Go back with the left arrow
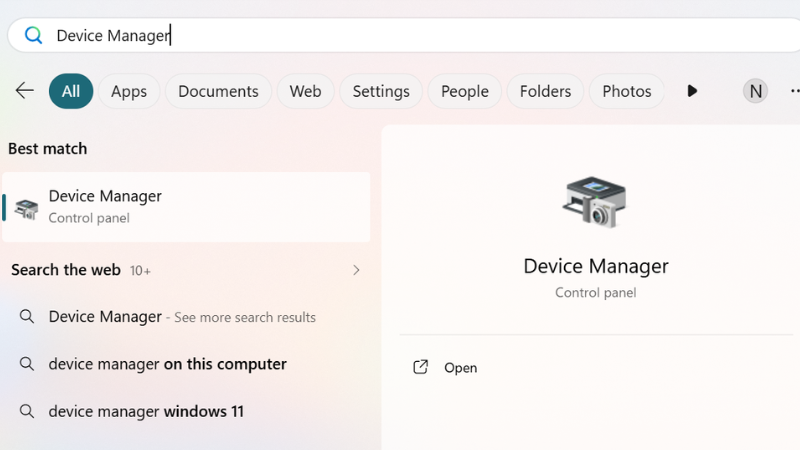 pos(24,91)
